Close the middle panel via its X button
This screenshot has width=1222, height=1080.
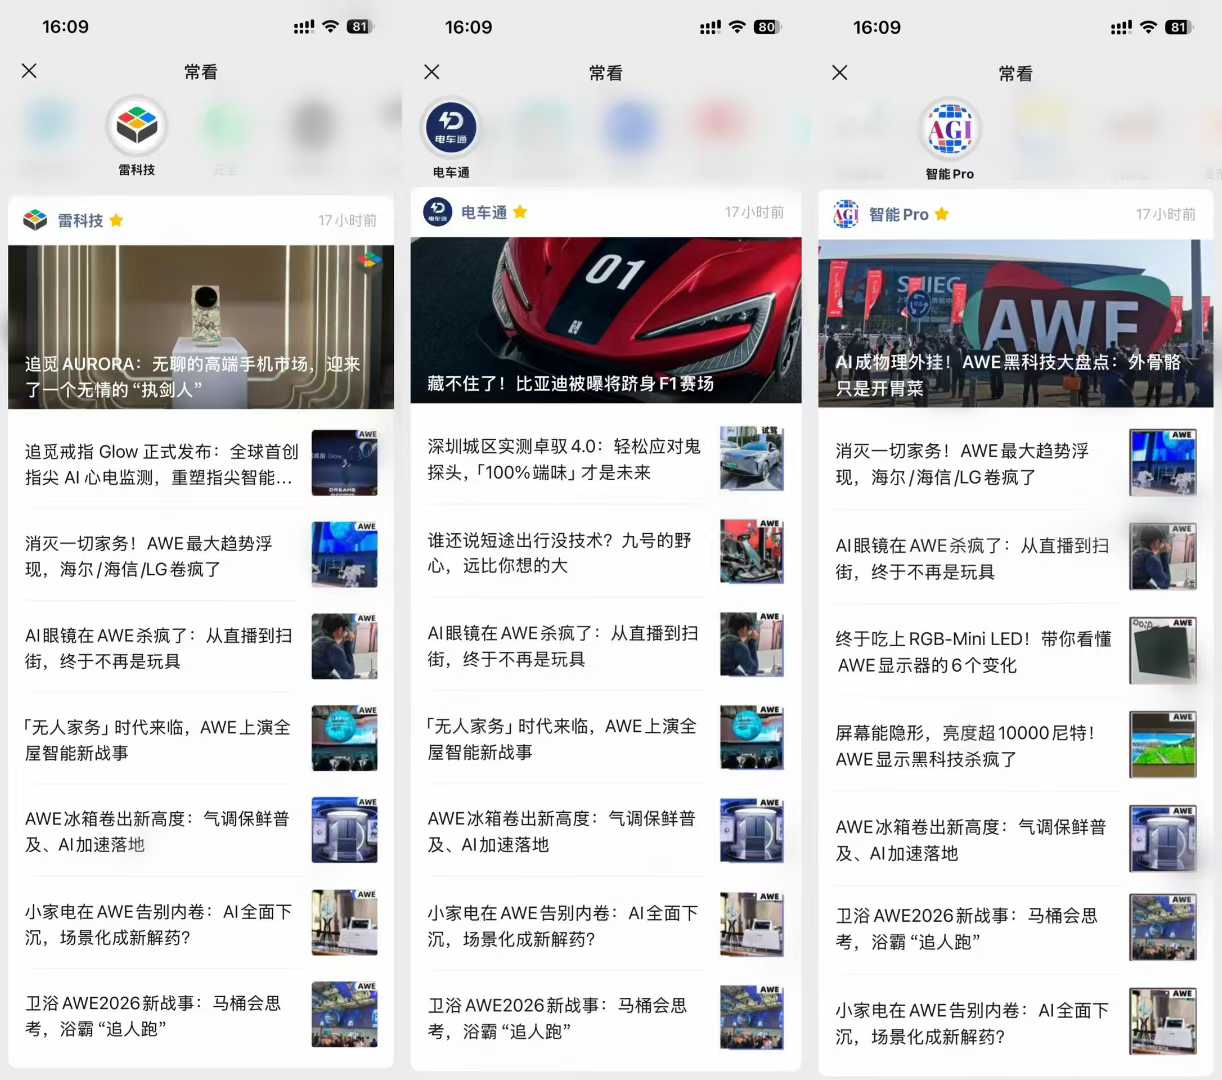point(431,72)
